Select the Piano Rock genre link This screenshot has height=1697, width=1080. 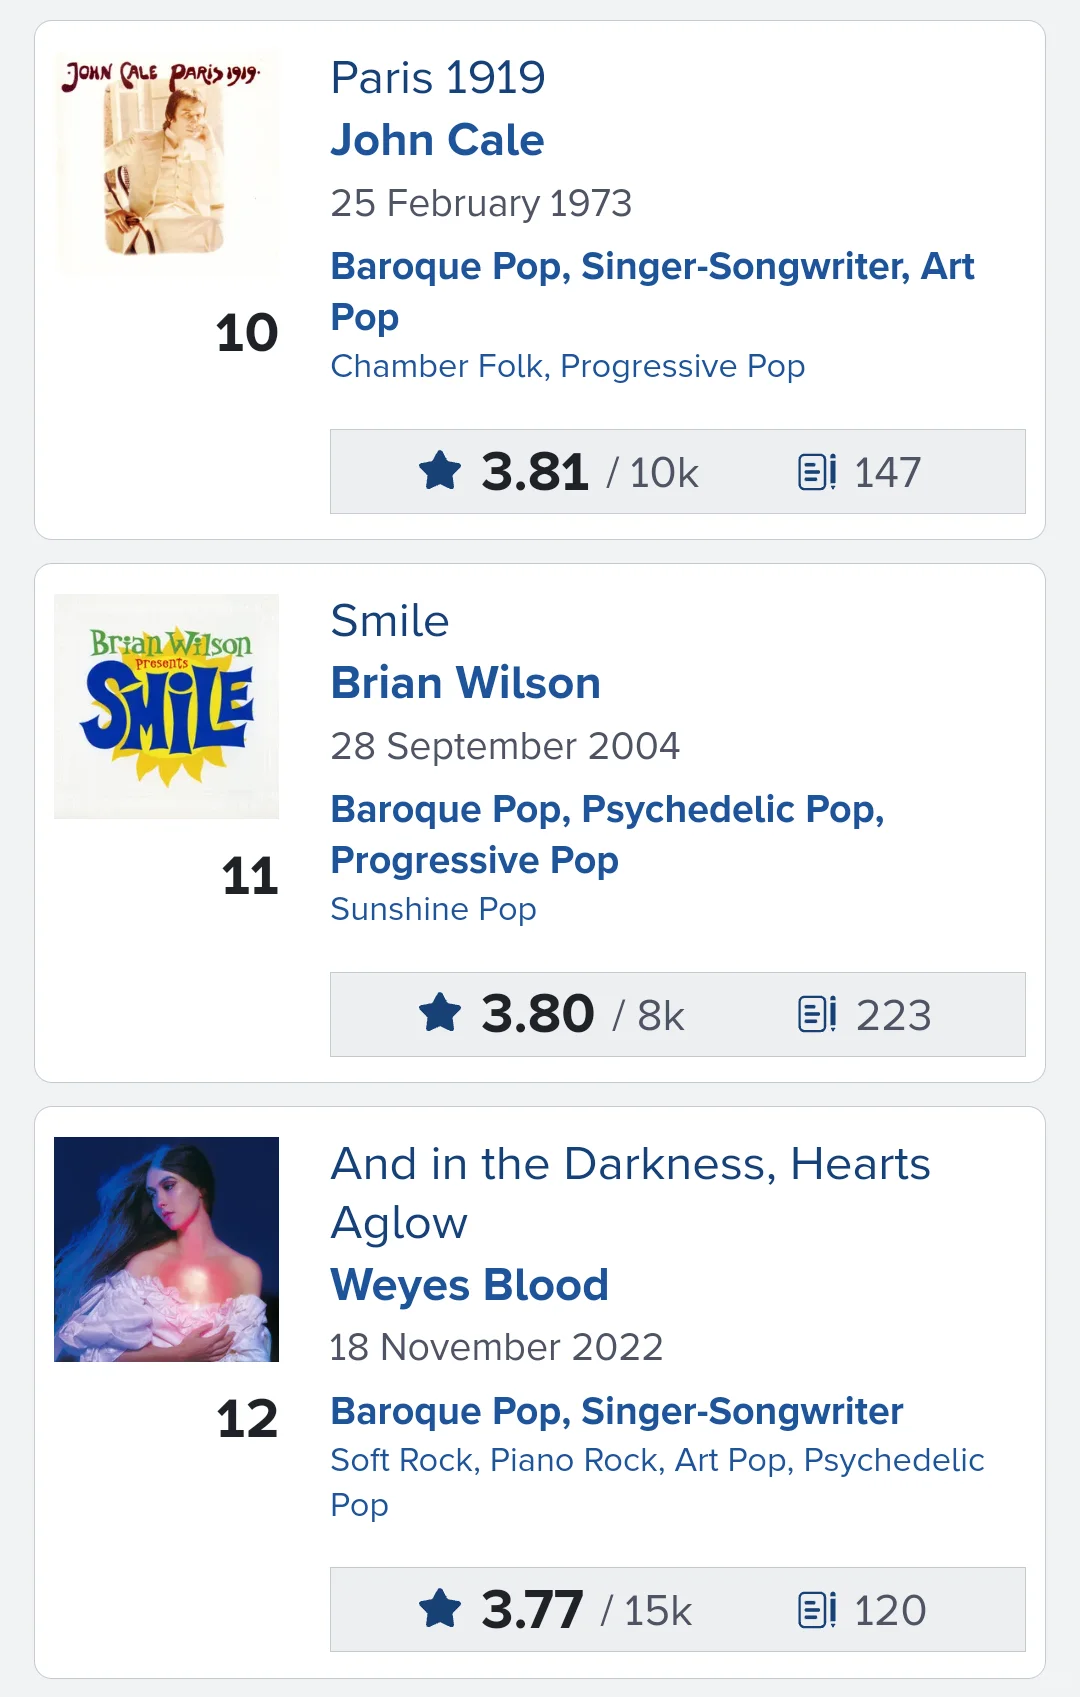[574, 1460]
